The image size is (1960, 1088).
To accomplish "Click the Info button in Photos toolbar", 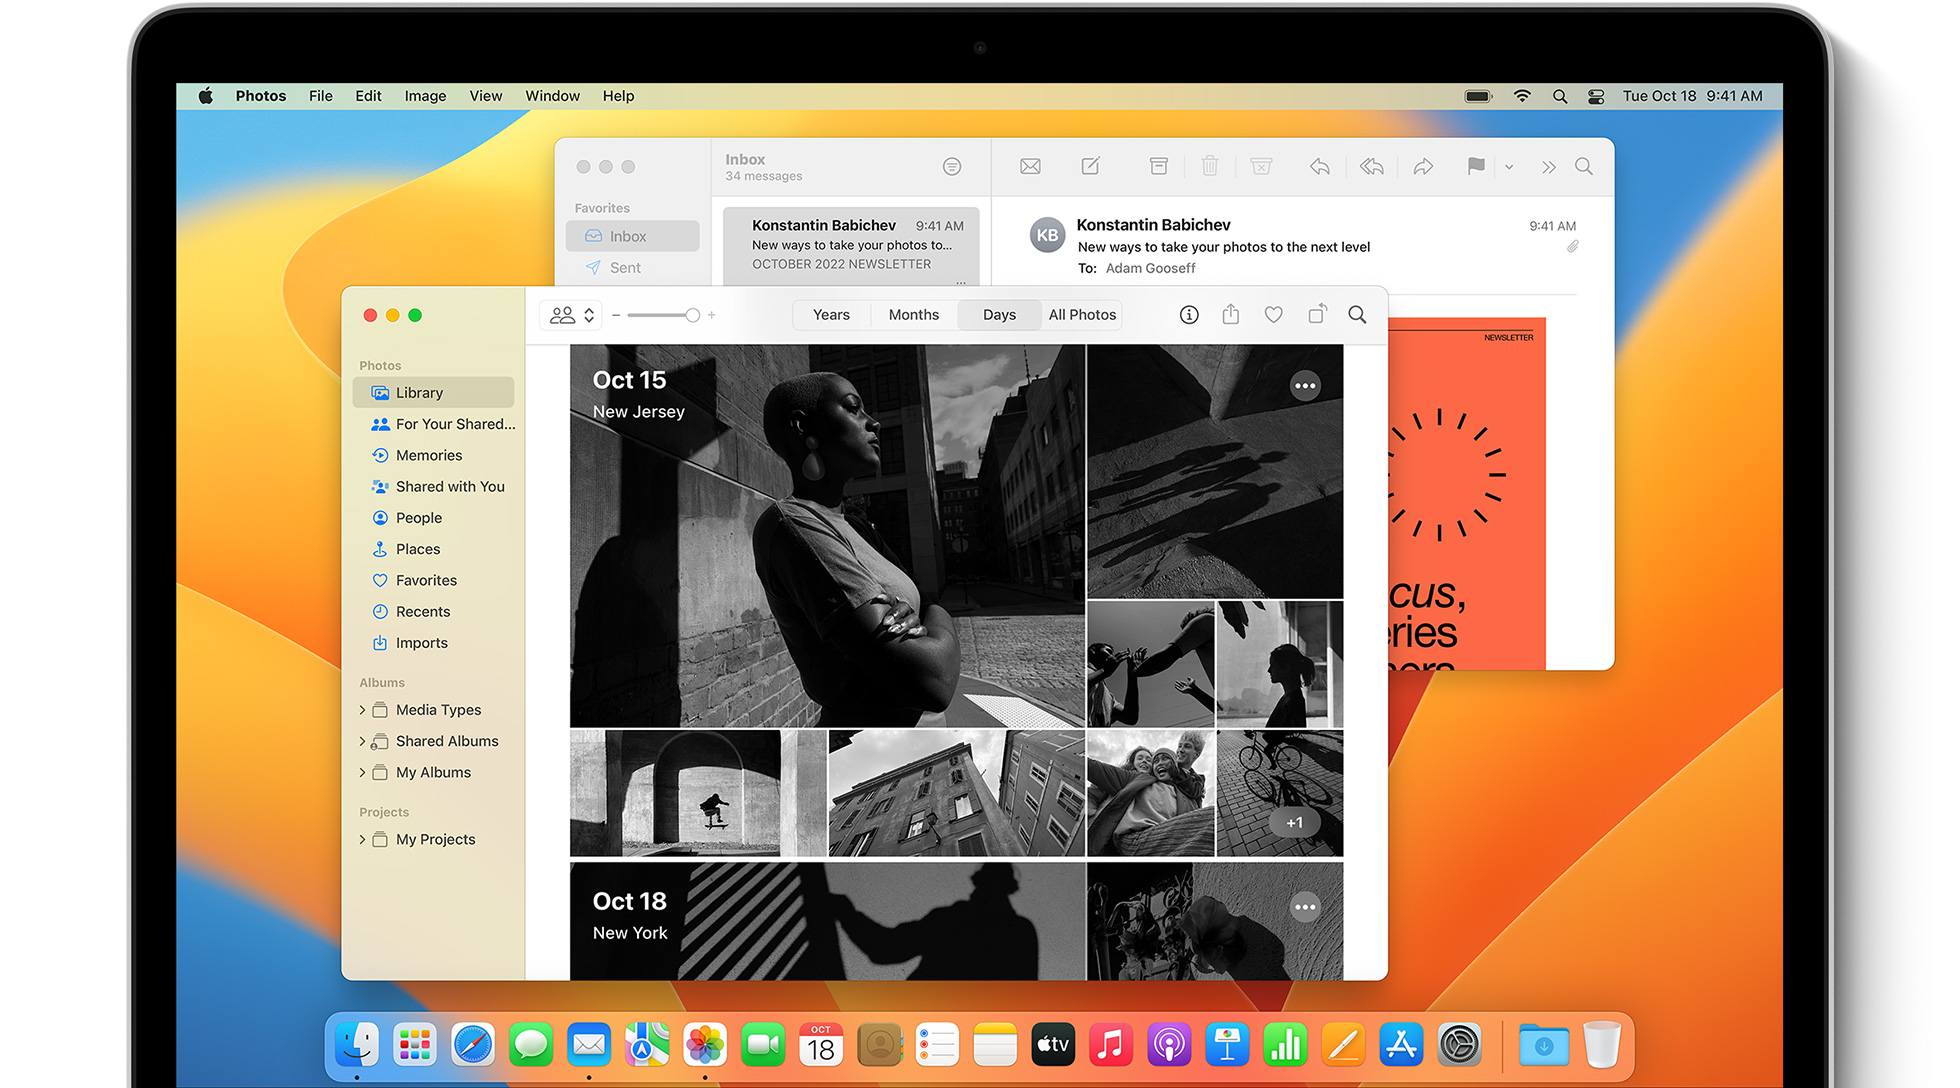I will click(x=1189, y=315).
